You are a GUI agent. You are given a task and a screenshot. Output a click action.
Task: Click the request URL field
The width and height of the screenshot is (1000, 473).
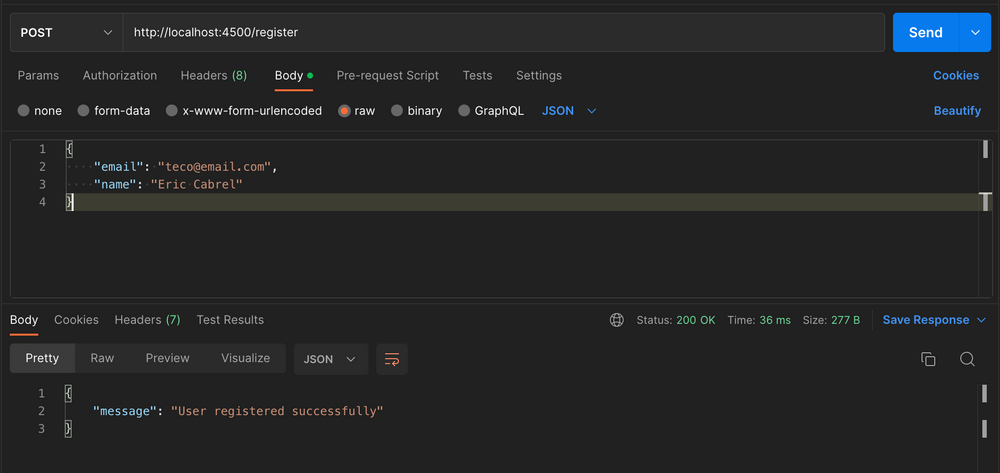[x=500, y=32]
